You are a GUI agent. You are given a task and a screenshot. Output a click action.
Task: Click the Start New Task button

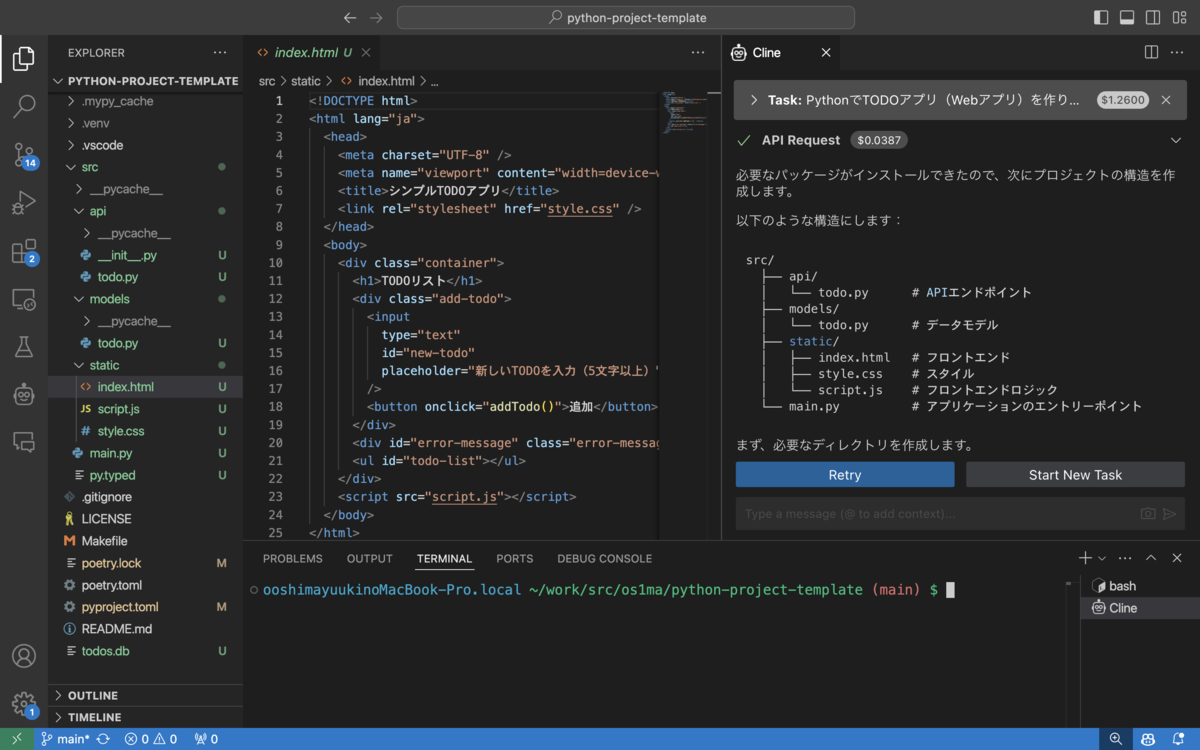point(1075,475)
